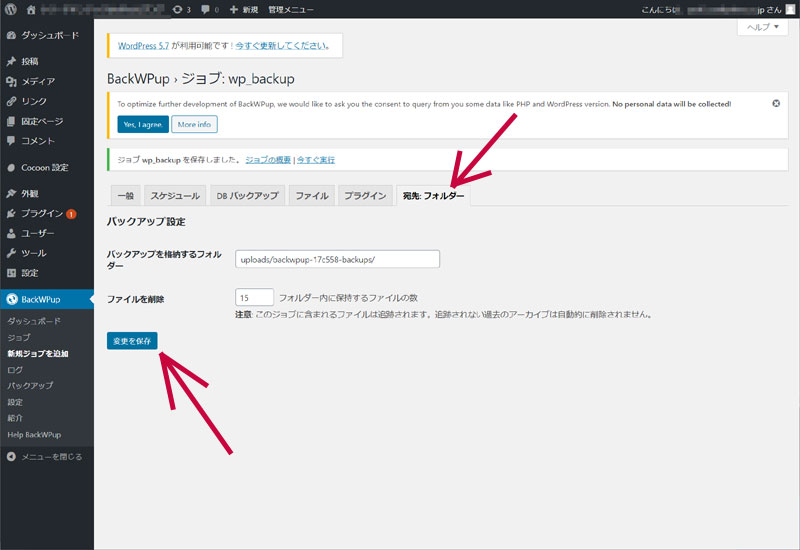
Task: Open 管理メニュー in the admin bar
Action: pyautogui.click(x=291, y=9)
